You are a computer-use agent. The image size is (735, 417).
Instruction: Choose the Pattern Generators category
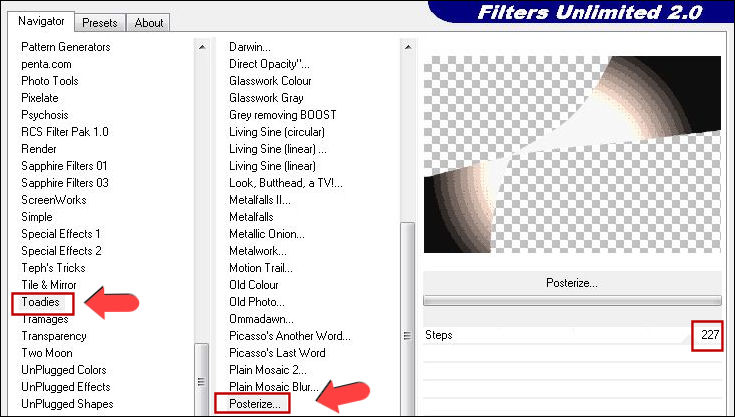tap(66, 47)
